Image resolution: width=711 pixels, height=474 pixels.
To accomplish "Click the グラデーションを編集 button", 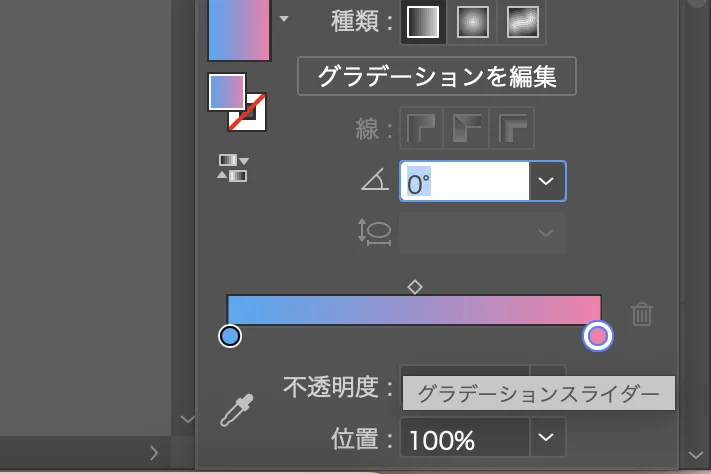I will coord(437,76).
